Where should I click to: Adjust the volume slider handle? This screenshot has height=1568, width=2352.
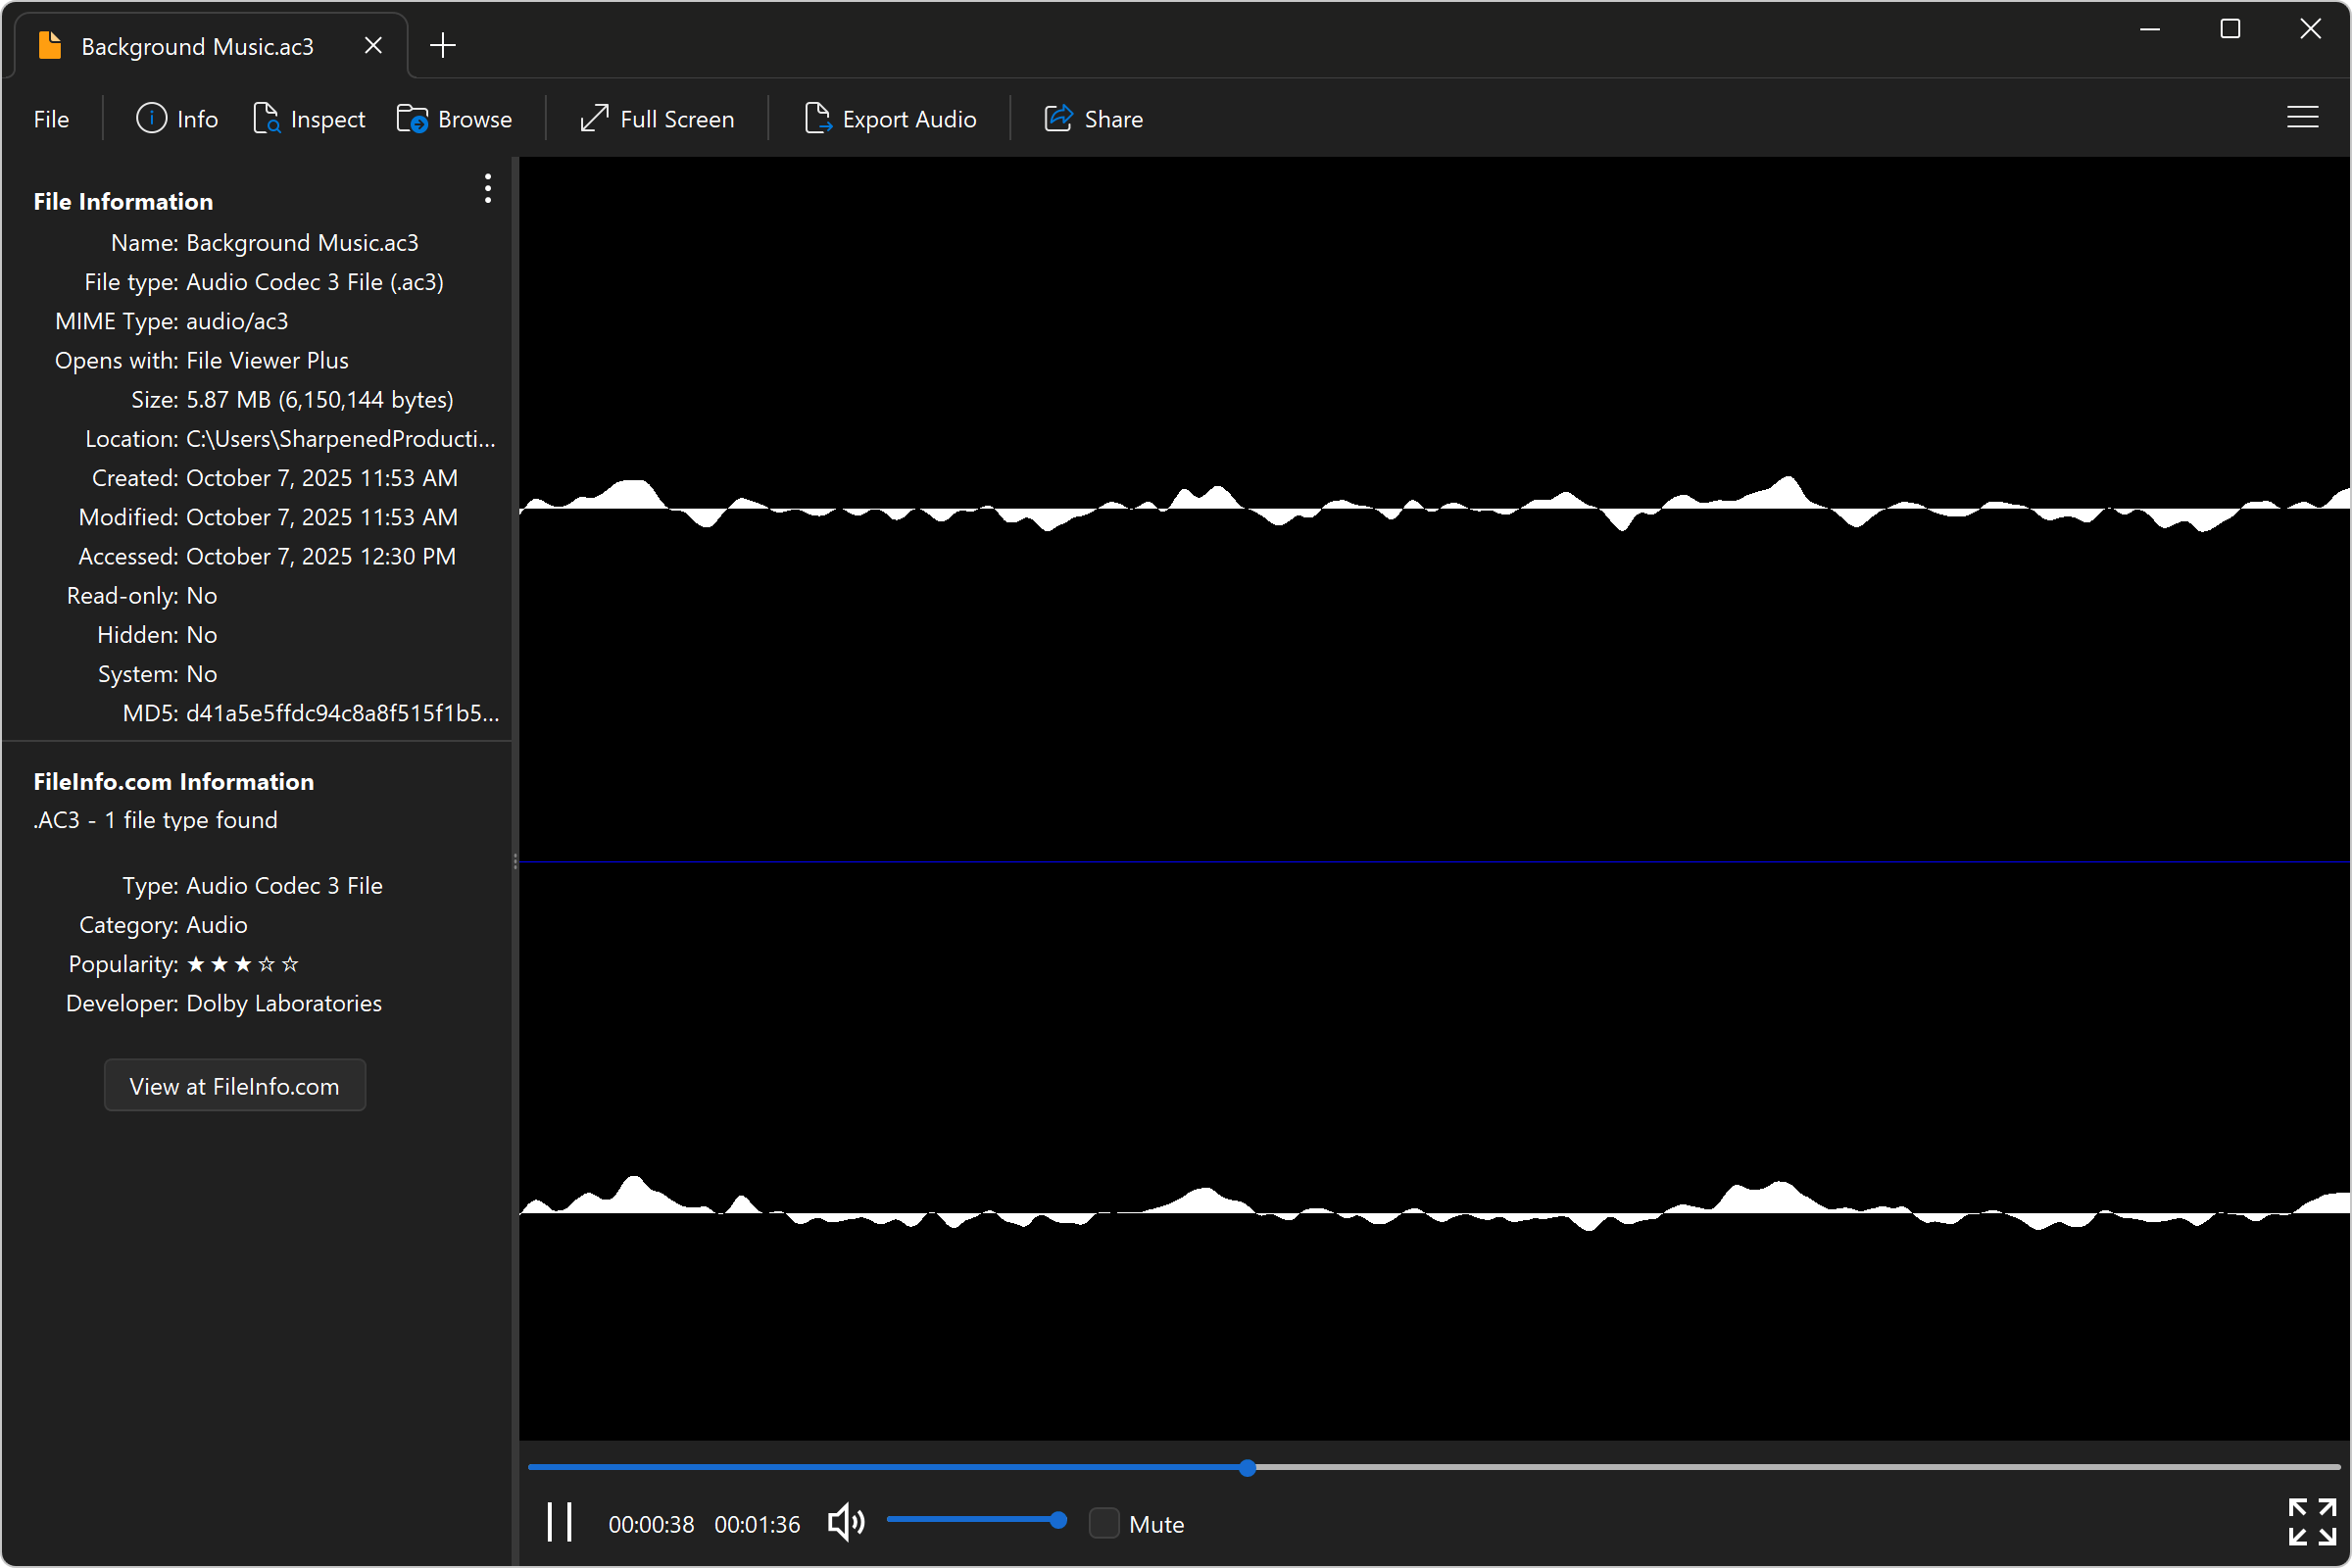1058,1520
